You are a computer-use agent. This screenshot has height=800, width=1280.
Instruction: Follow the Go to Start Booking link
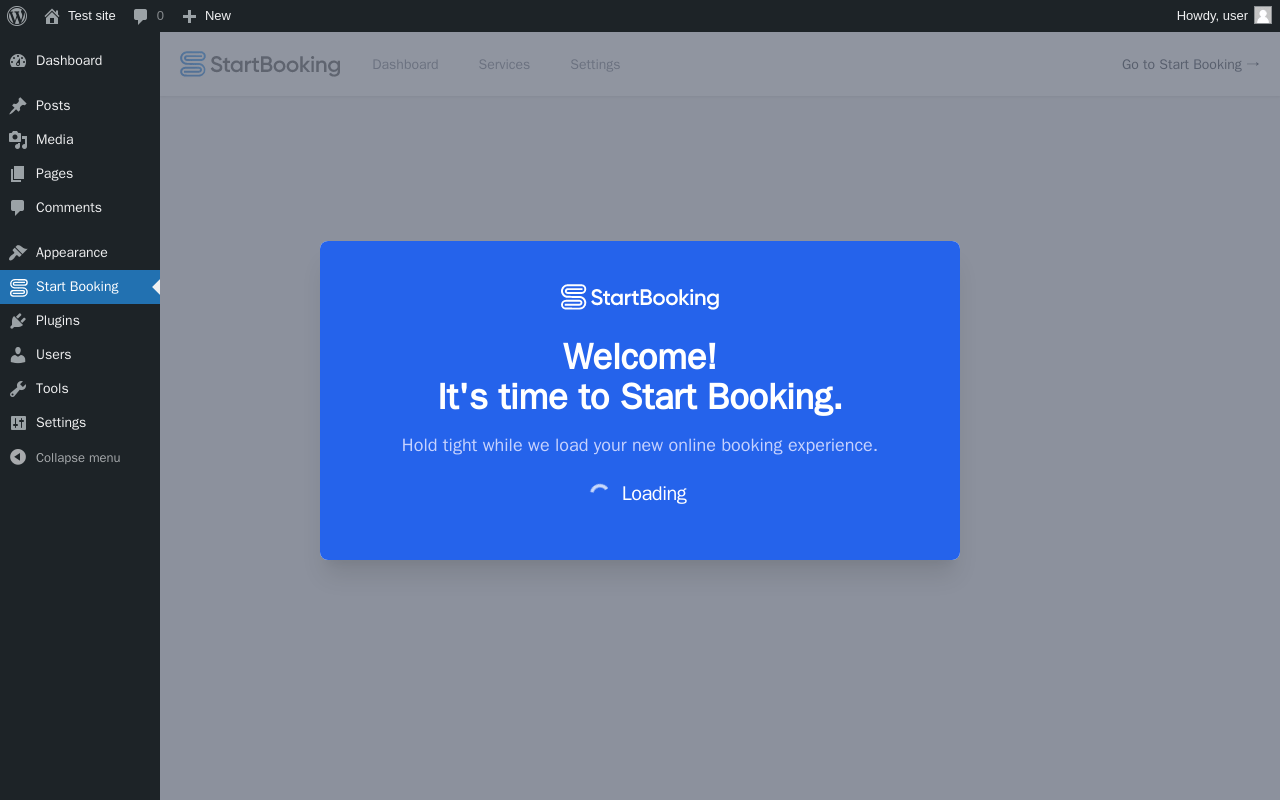tap(1190, 64)
